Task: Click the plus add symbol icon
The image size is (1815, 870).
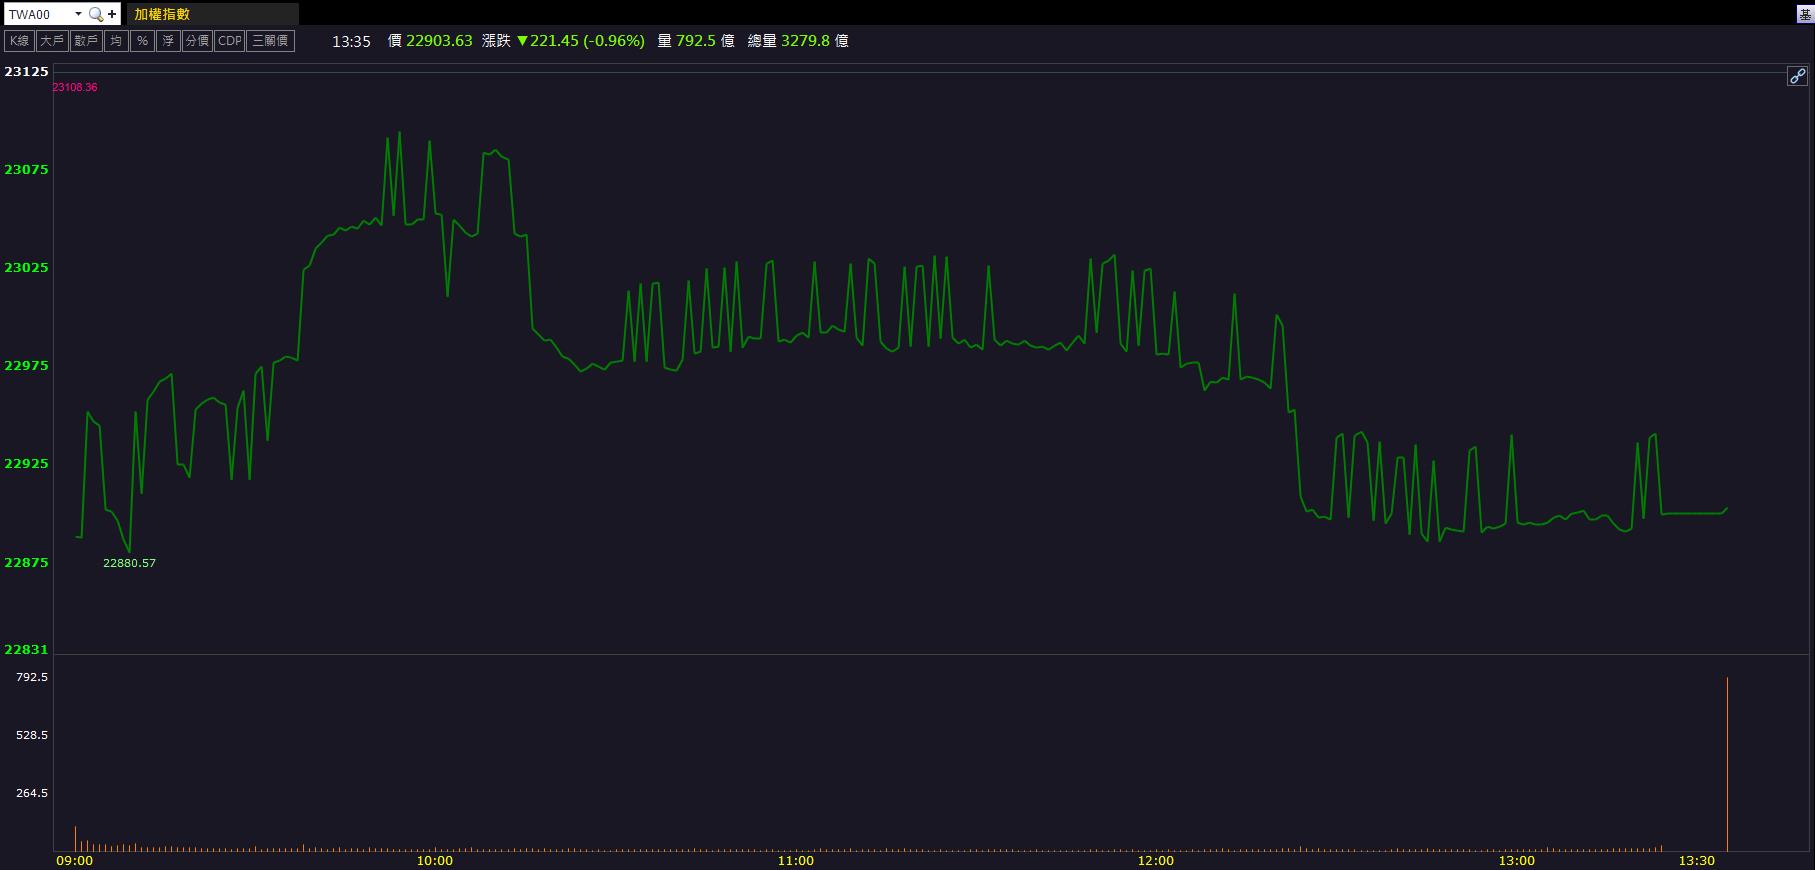Action: [x=112, y=14]
